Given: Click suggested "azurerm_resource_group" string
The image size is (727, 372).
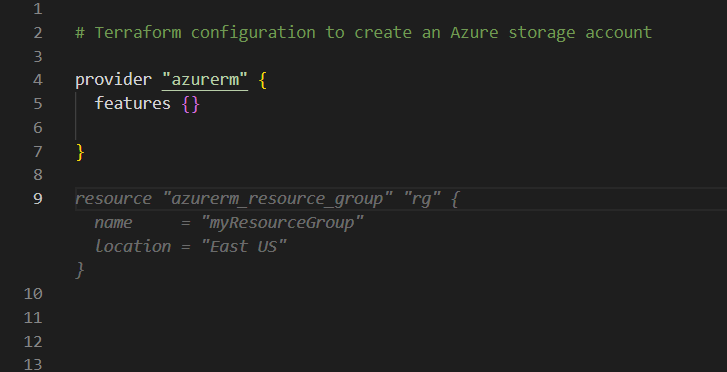Looking at the screenshot, I should (x=277, y=199).
